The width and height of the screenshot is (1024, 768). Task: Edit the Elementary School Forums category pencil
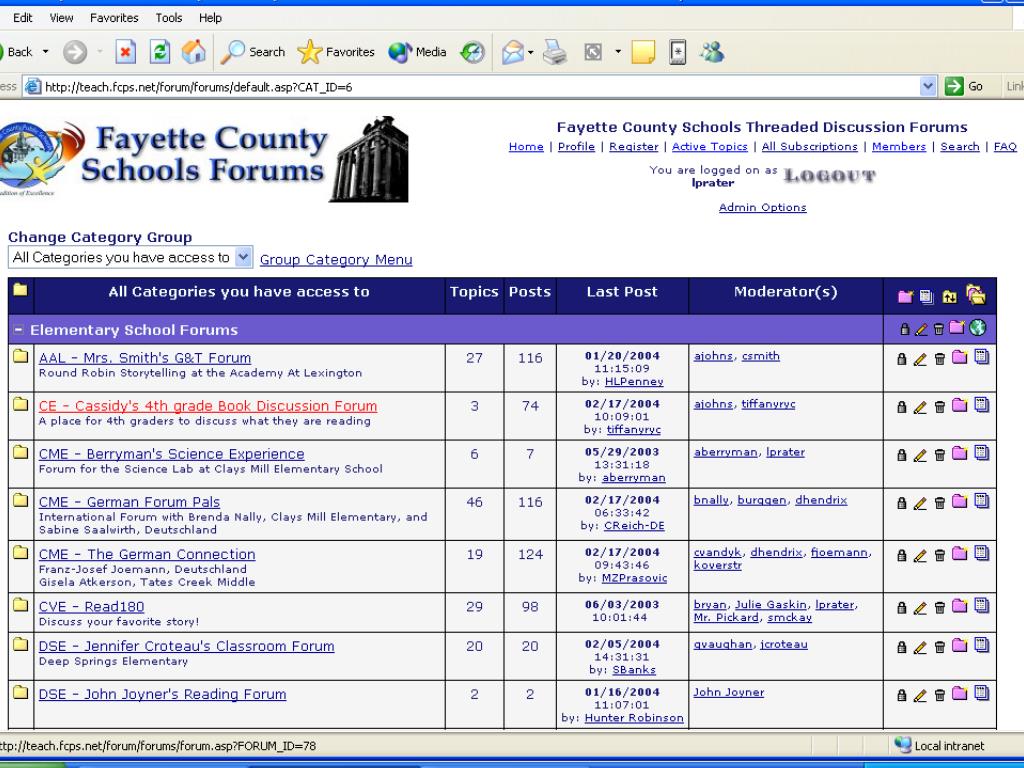pyautogui.click(x=921, y=329)
